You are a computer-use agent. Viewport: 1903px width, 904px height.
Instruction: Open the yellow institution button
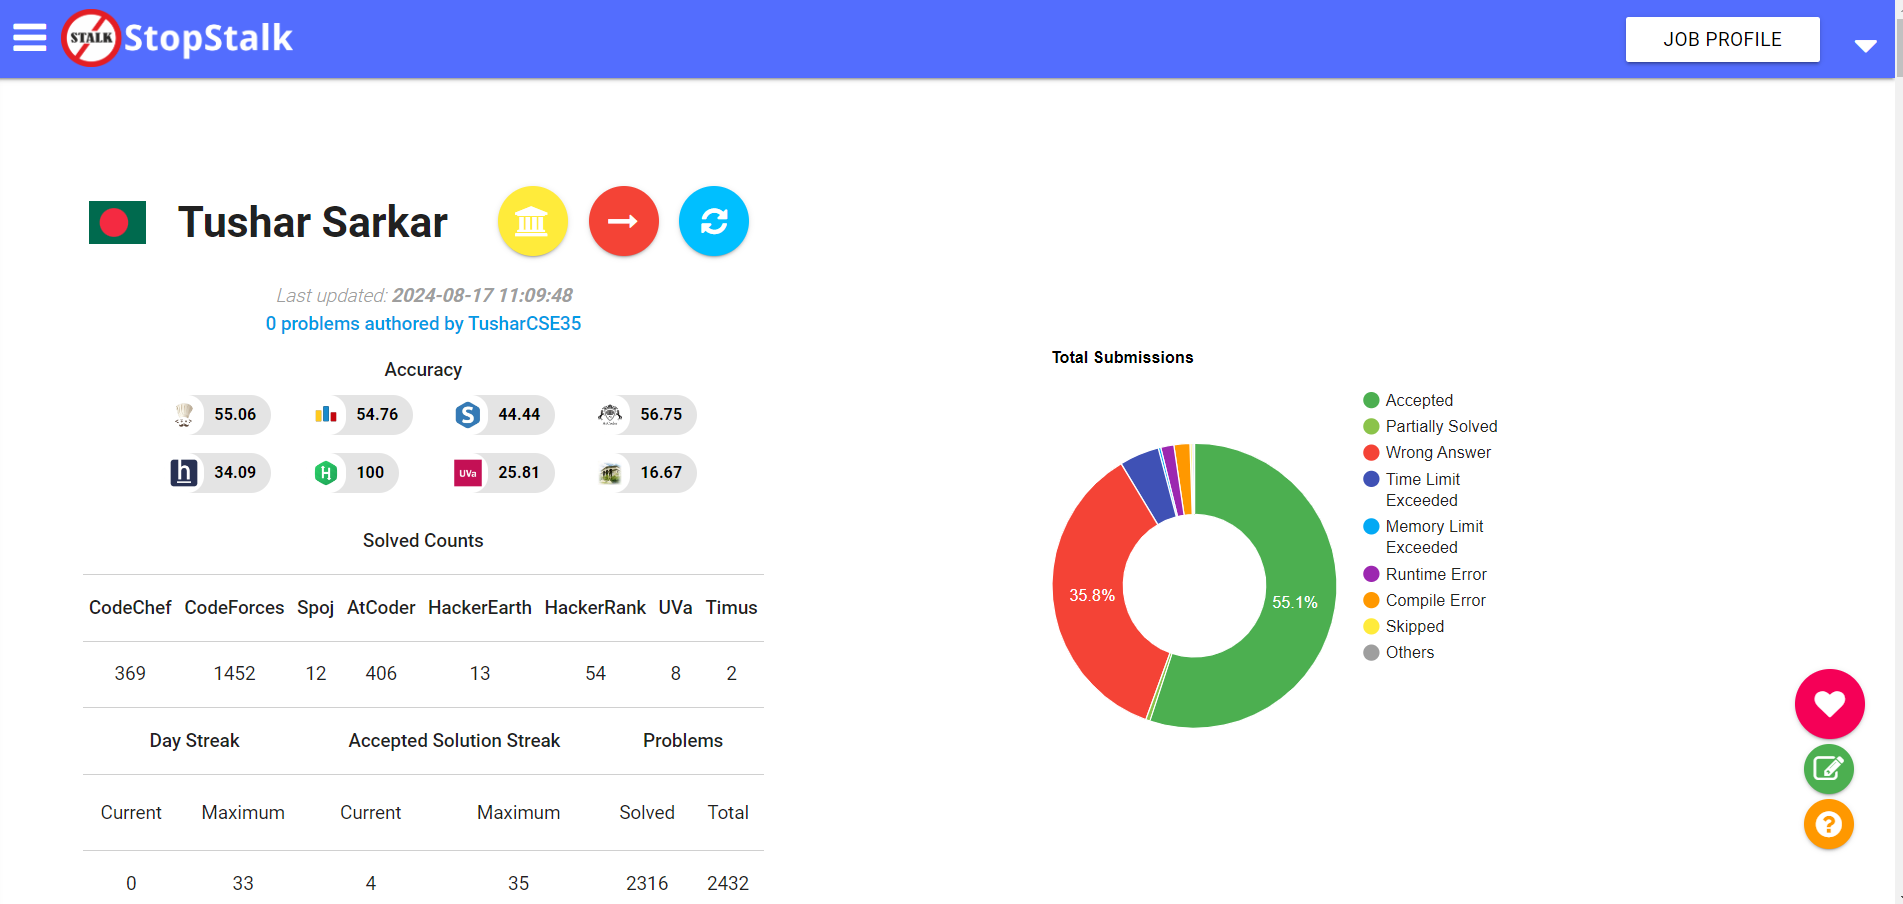[x=532, y=221]
